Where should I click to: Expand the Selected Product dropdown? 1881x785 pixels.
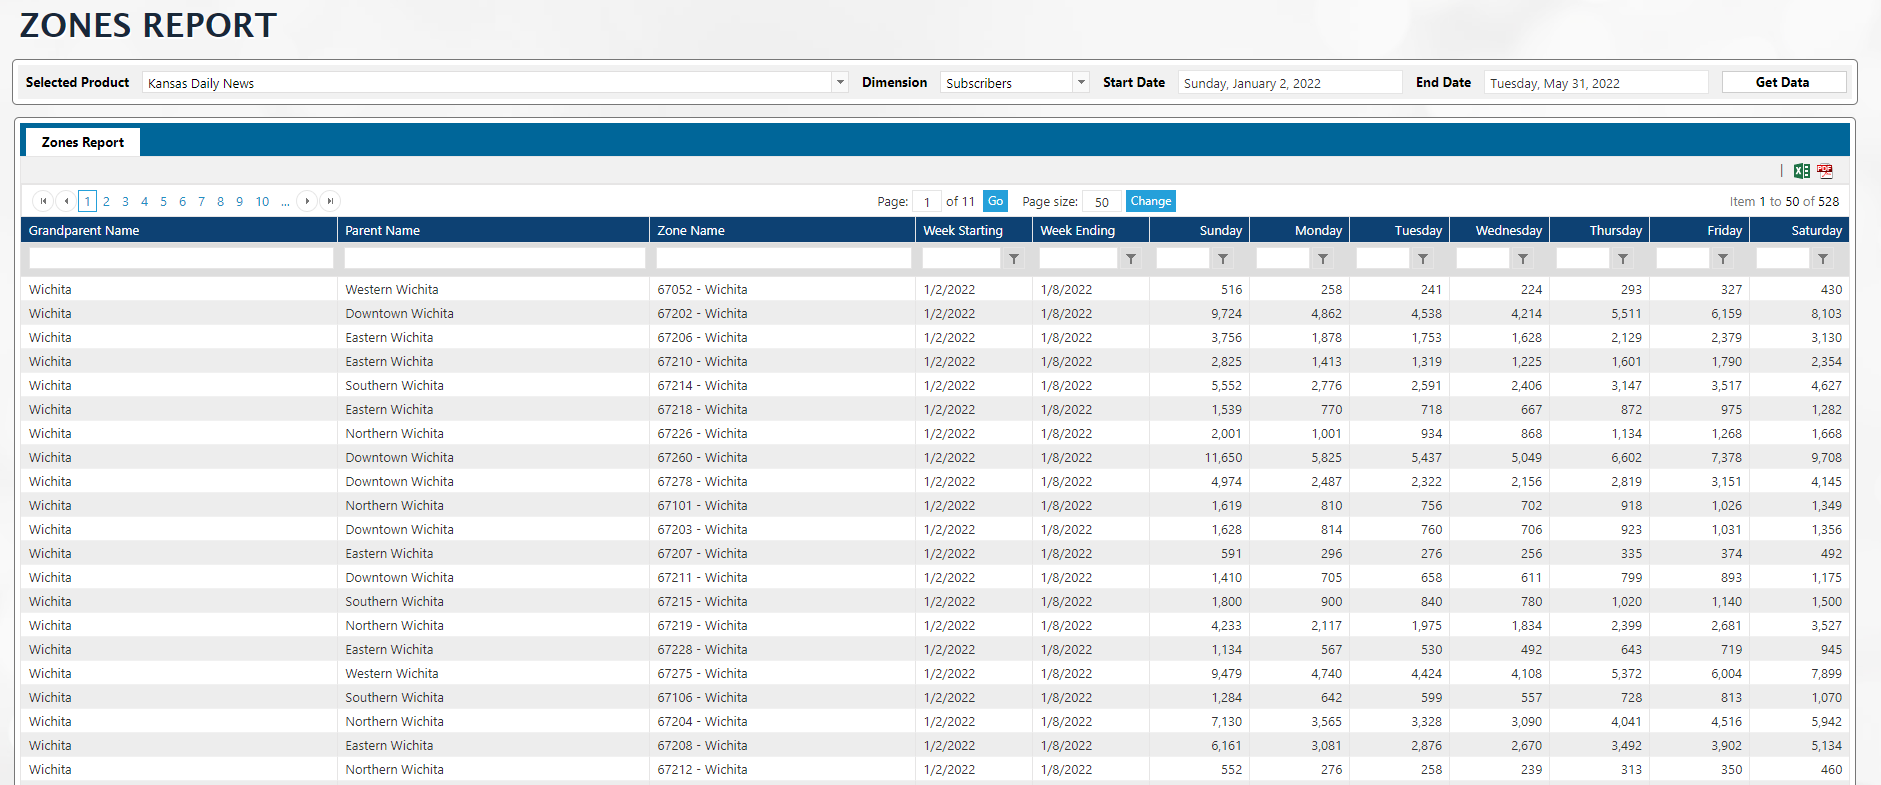(840, 83)
